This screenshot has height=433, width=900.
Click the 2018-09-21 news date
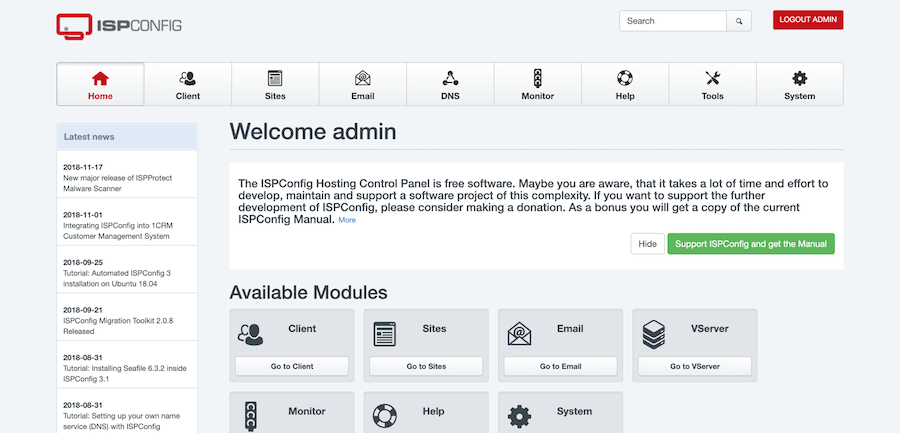pos(83,310)
